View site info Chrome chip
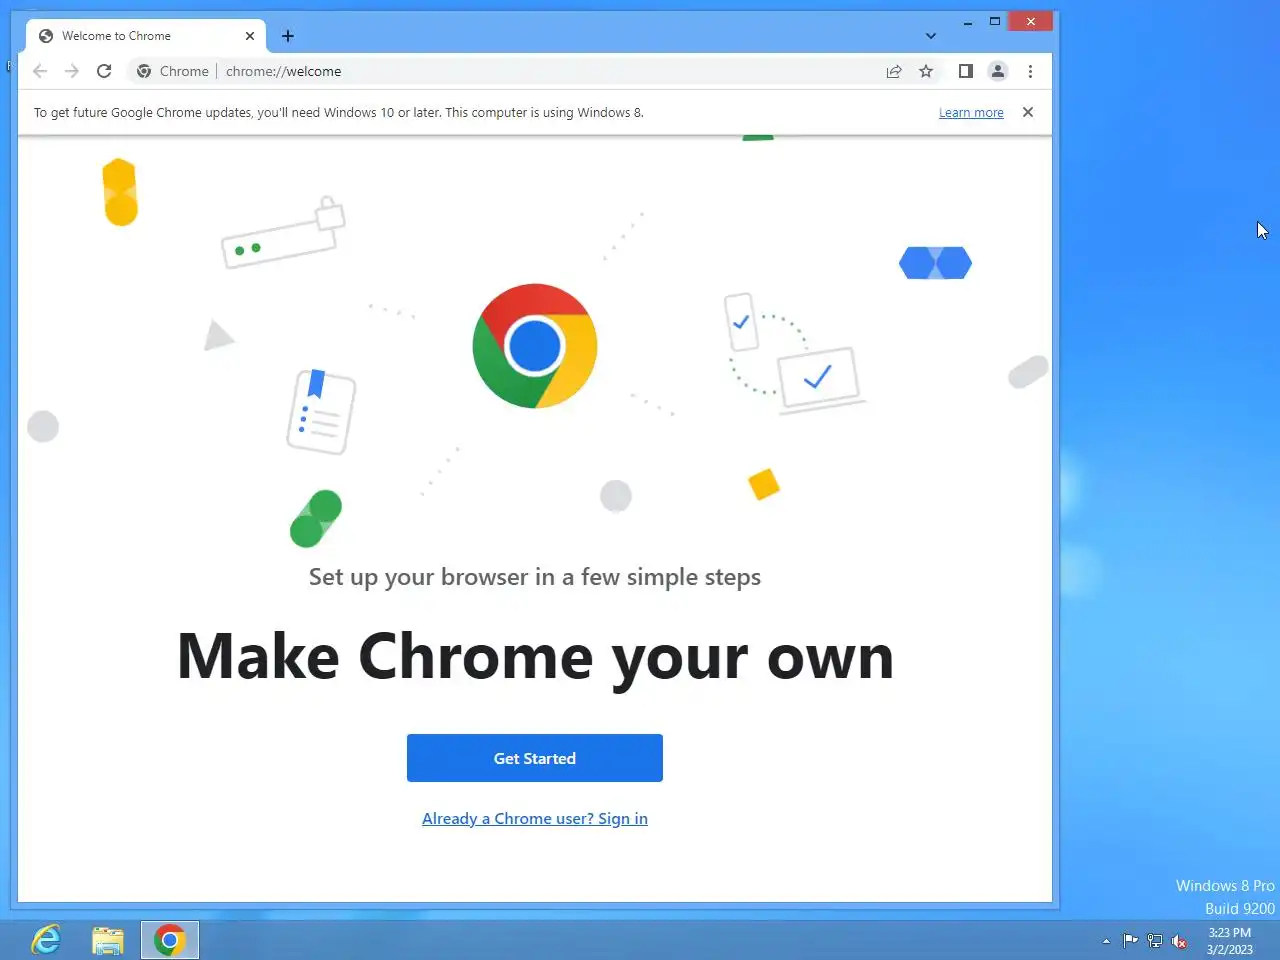 [173, 71]
